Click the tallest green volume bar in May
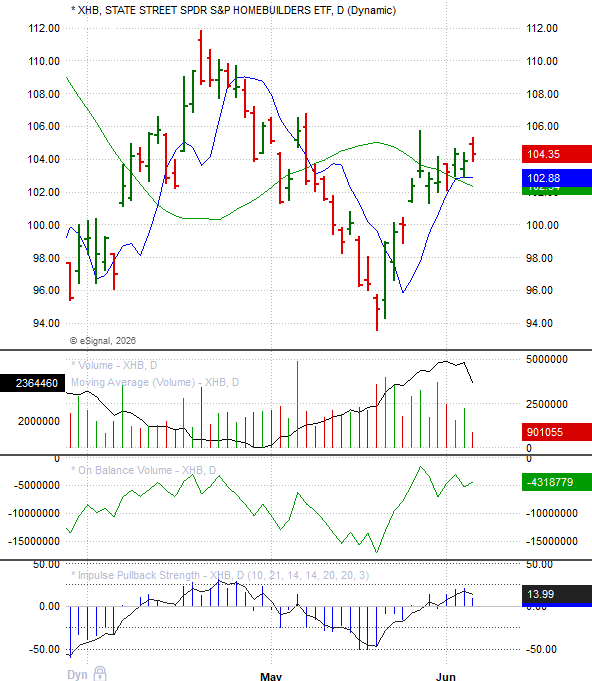This screenshot has width=592, height=681. 298,404
